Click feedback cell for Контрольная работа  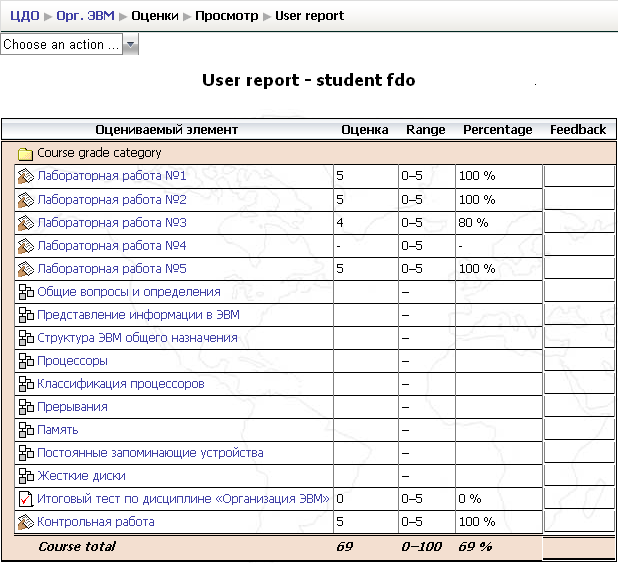tap(579, 522)
